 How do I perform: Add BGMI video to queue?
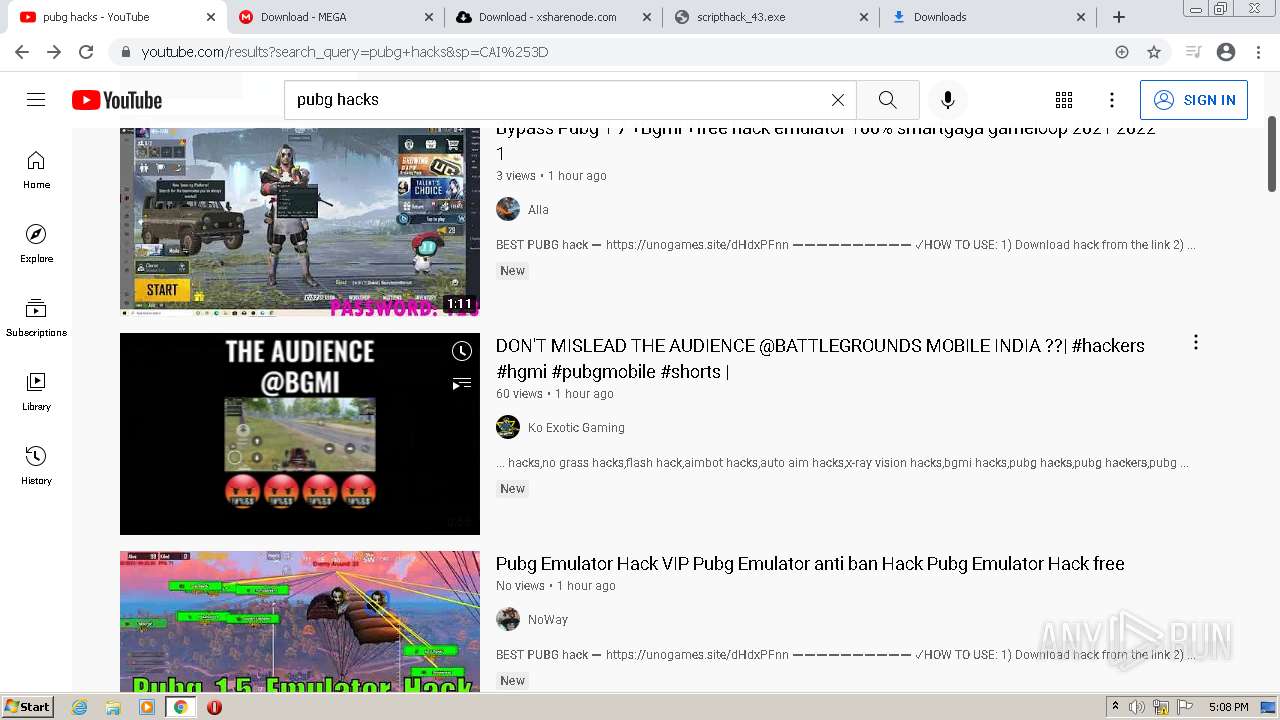461,383
